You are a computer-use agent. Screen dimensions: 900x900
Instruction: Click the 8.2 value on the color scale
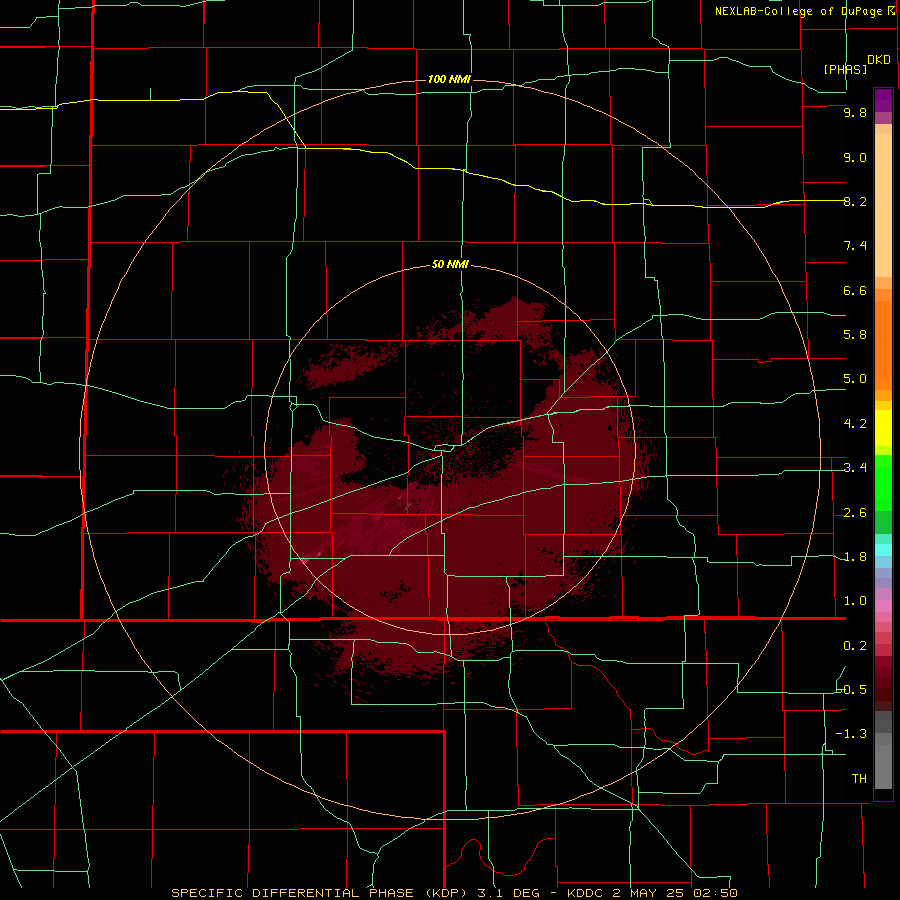click(x=855, y=201)
